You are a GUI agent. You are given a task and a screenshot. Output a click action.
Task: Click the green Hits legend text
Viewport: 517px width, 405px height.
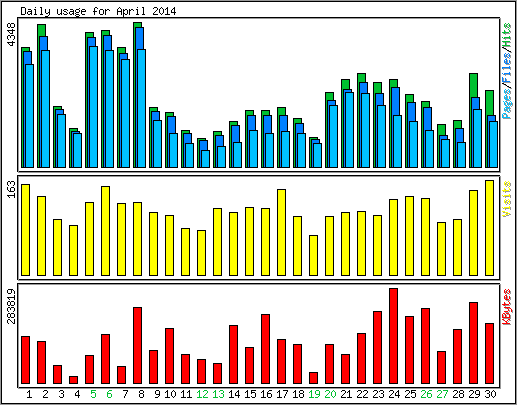tap(507, 35)
